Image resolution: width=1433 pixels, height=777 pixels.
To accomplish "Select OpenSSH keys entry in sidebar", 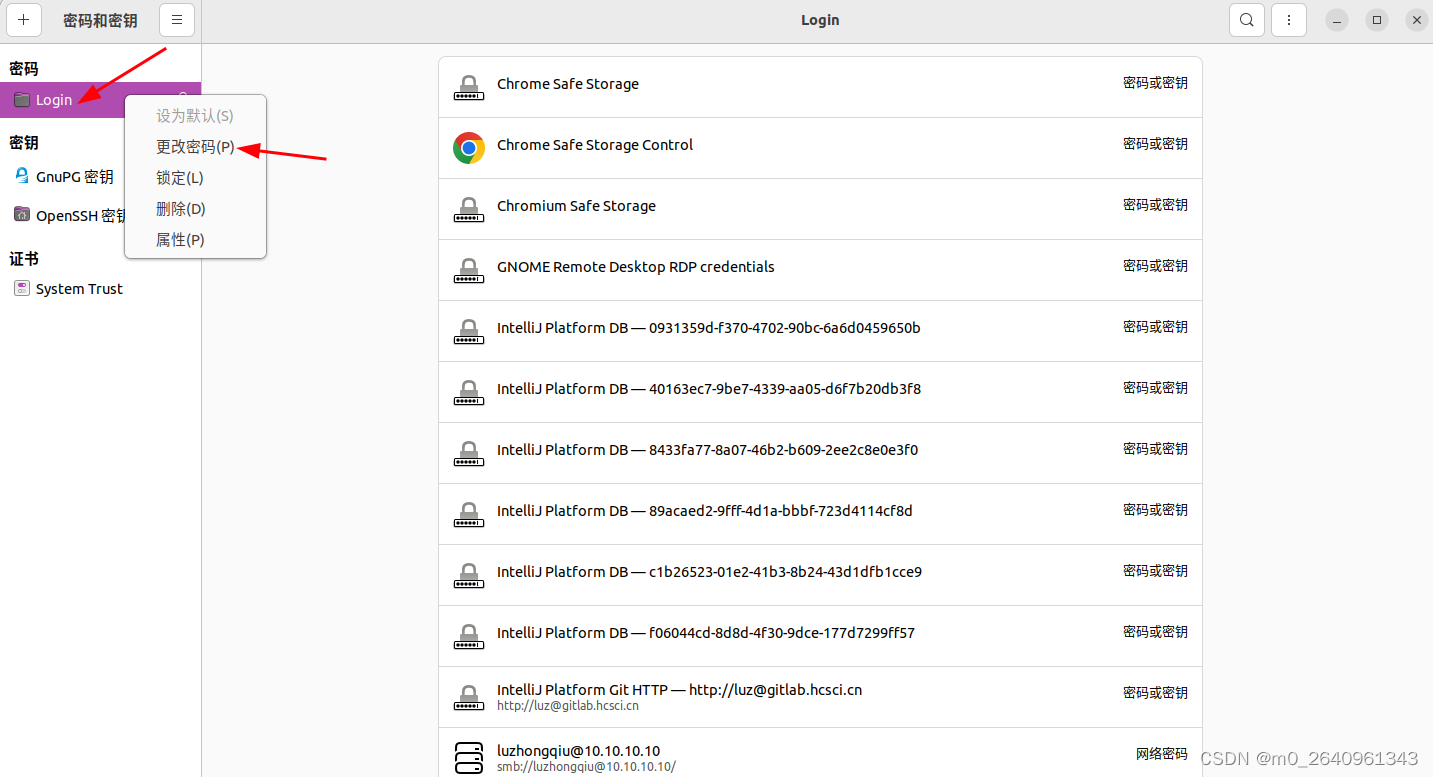I will [100, 215].
